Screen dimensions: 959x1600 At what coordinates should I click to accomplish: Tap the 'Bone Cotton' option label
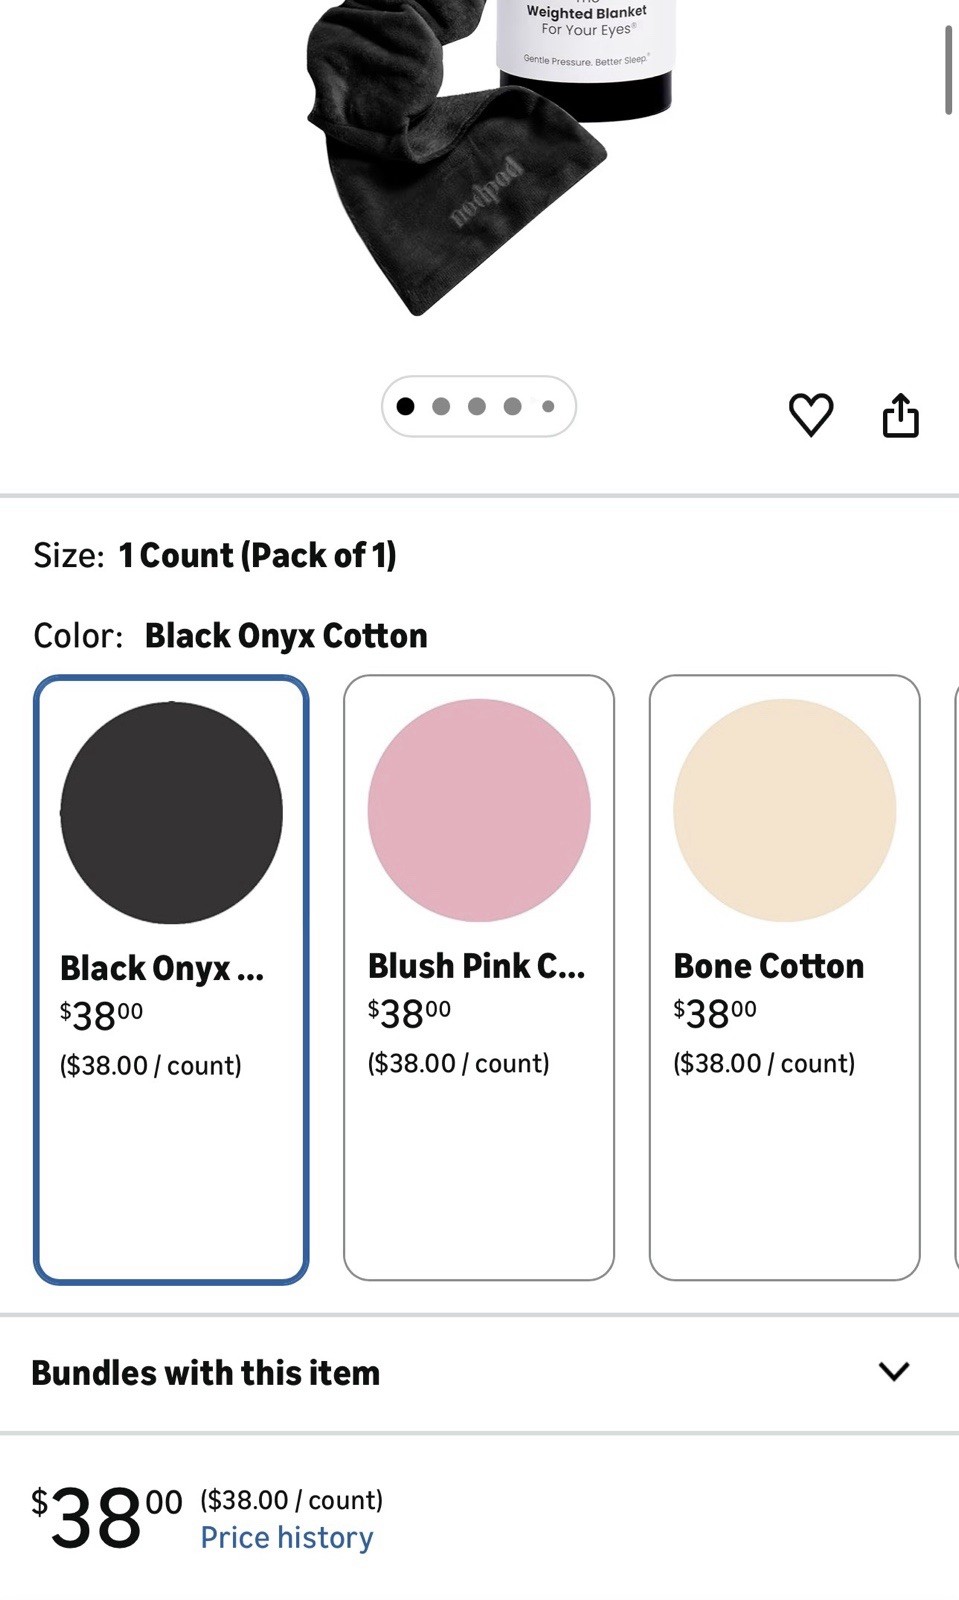[x=768, y=966]
